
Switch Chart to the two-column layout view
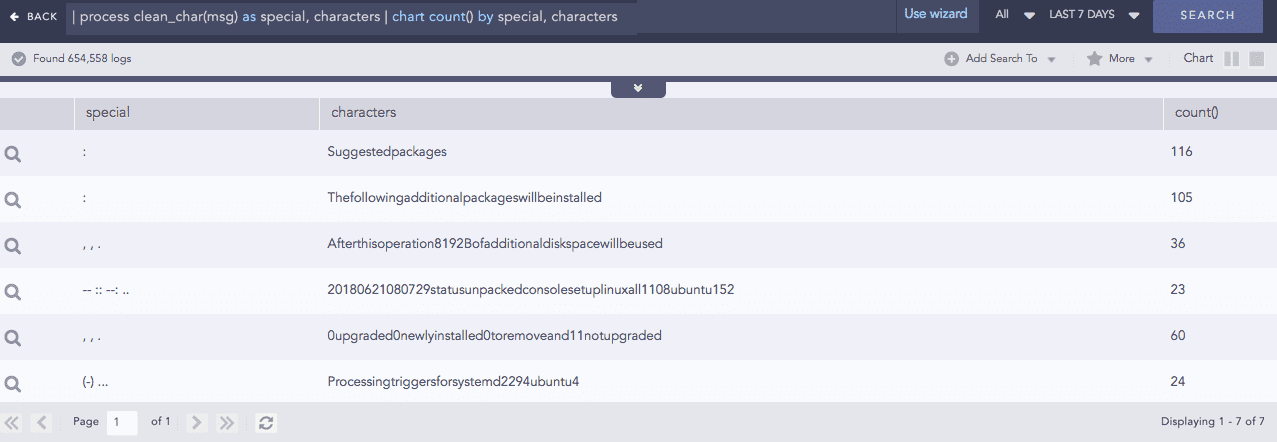tap(1232, 59)
